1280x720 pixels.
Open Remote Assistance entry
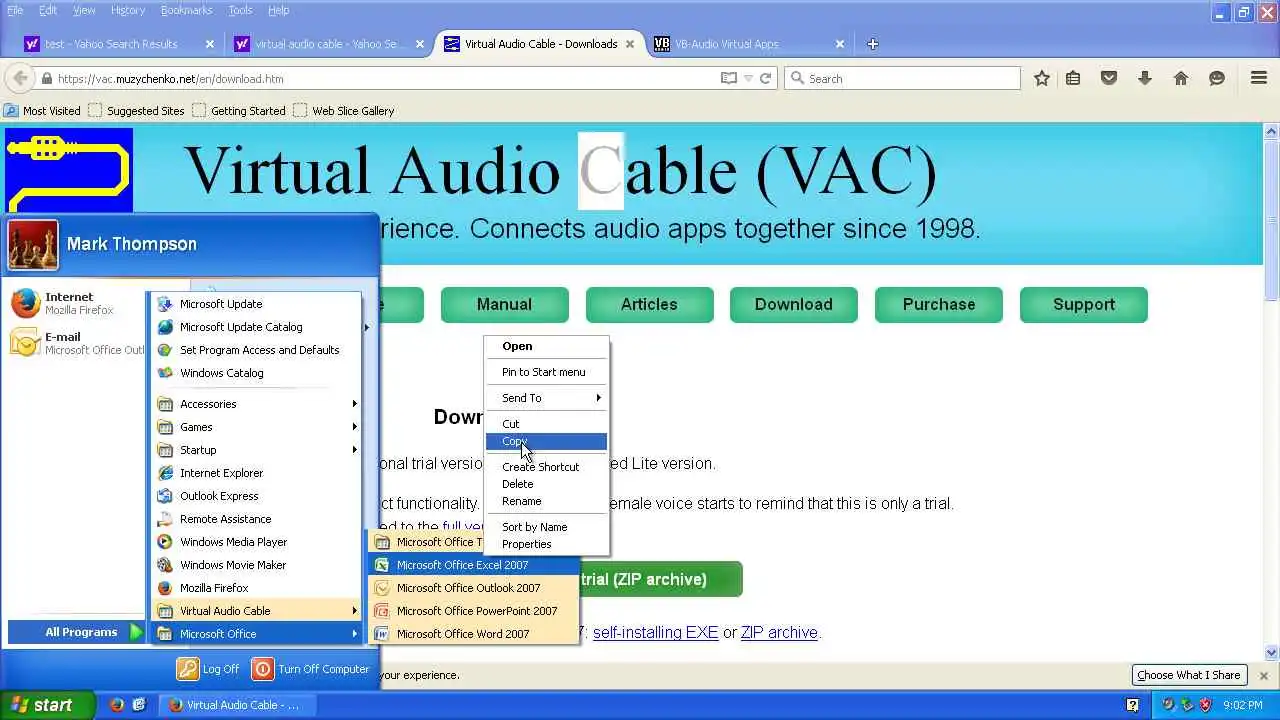[x=255, y=519]
